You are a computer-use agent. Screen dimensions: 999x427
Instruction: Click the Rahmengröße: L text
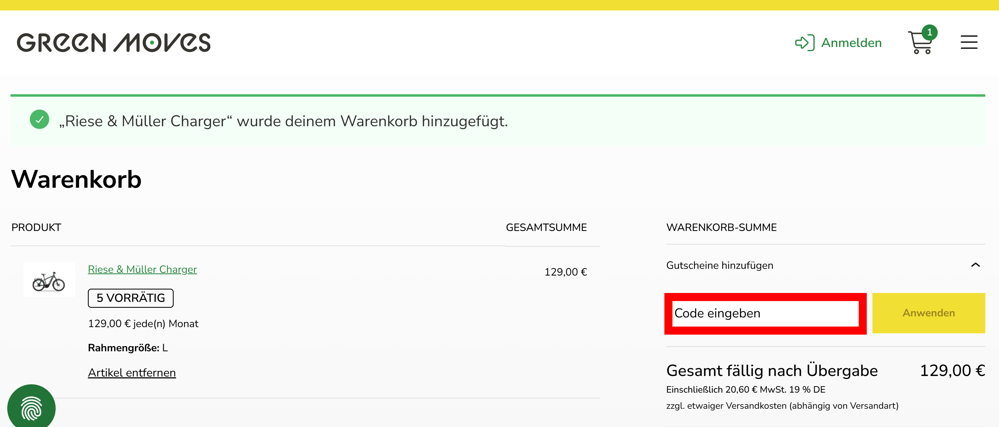click(x=128, y=348)
